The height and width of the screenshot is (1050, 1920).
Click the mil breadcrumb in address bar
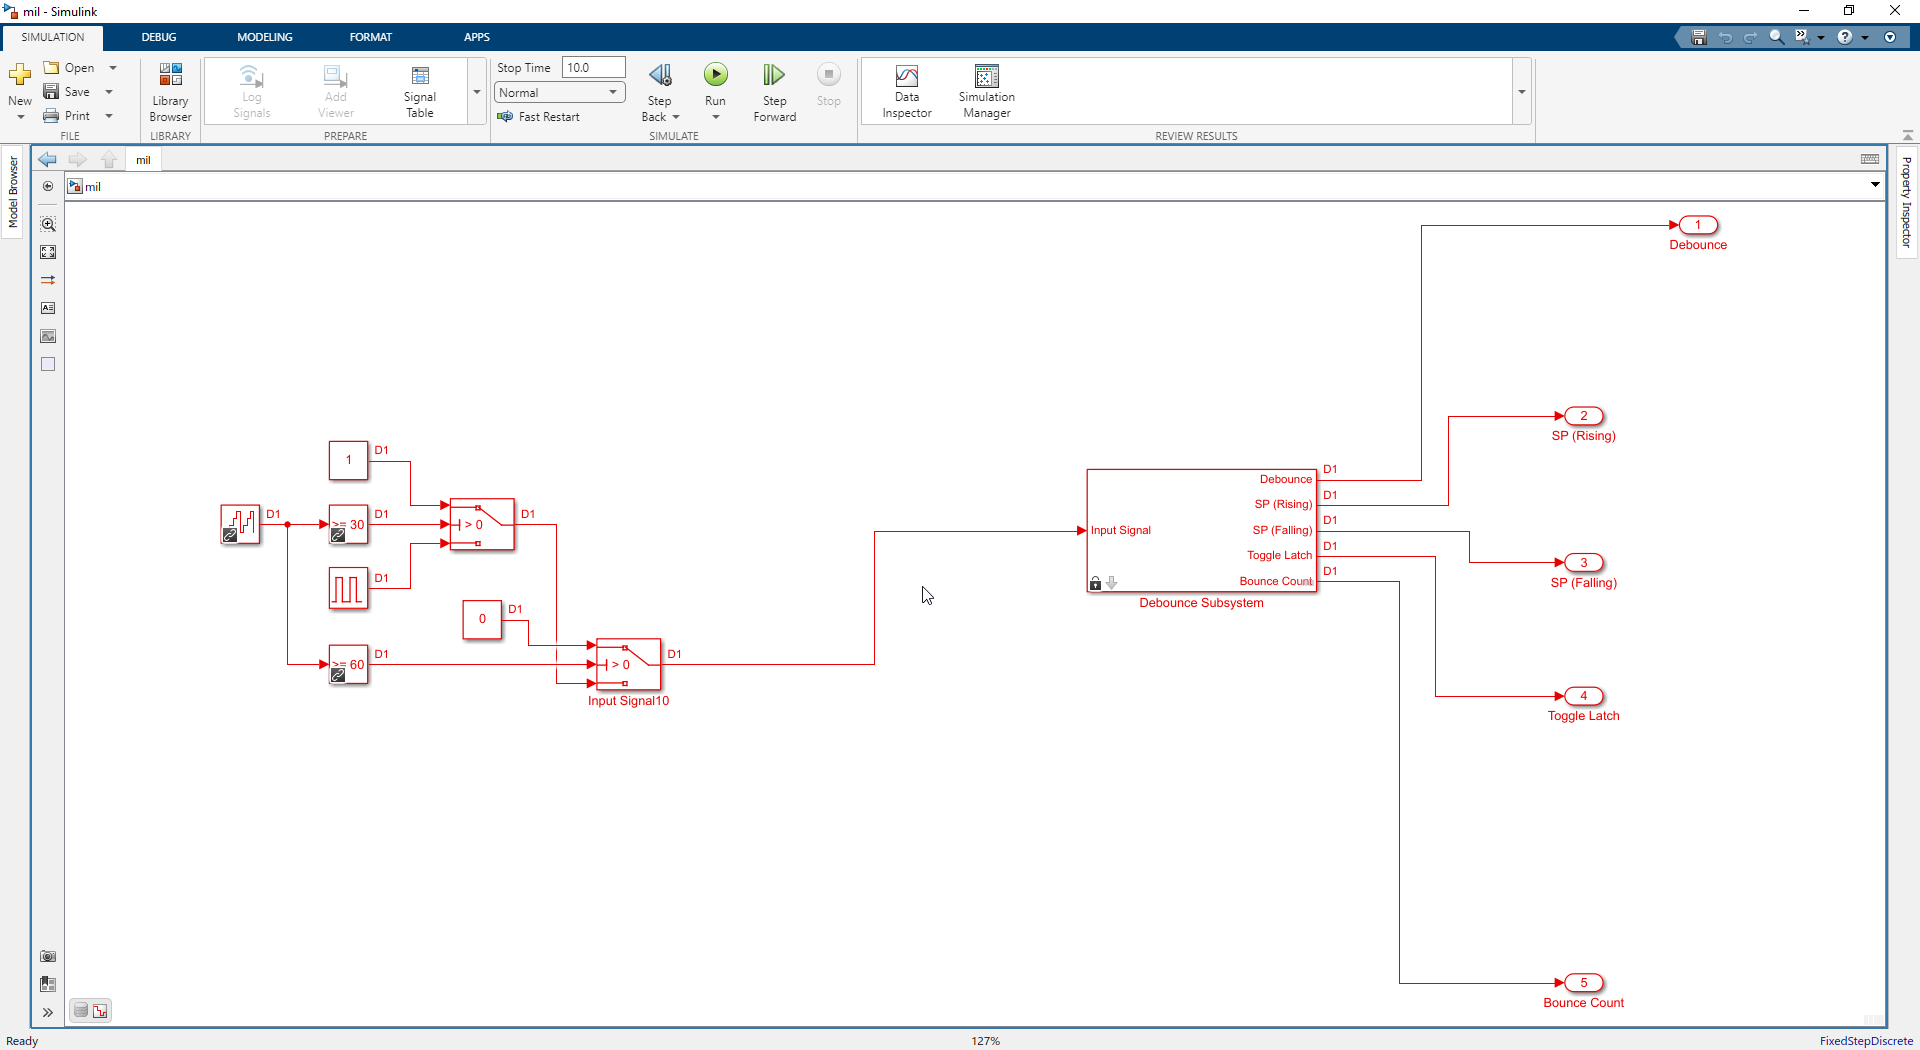point(93,187)
